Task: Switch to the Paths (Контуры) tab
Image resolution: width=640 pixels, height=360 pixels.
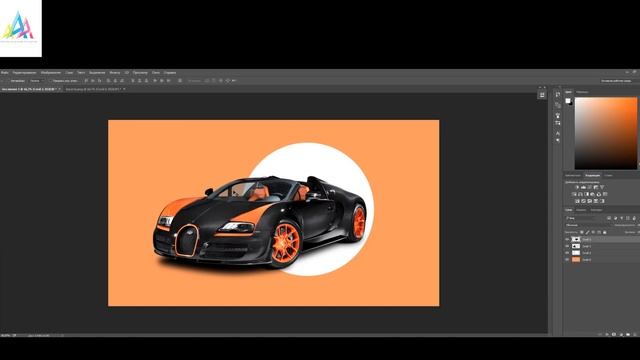Action: (x=596, y=210)
